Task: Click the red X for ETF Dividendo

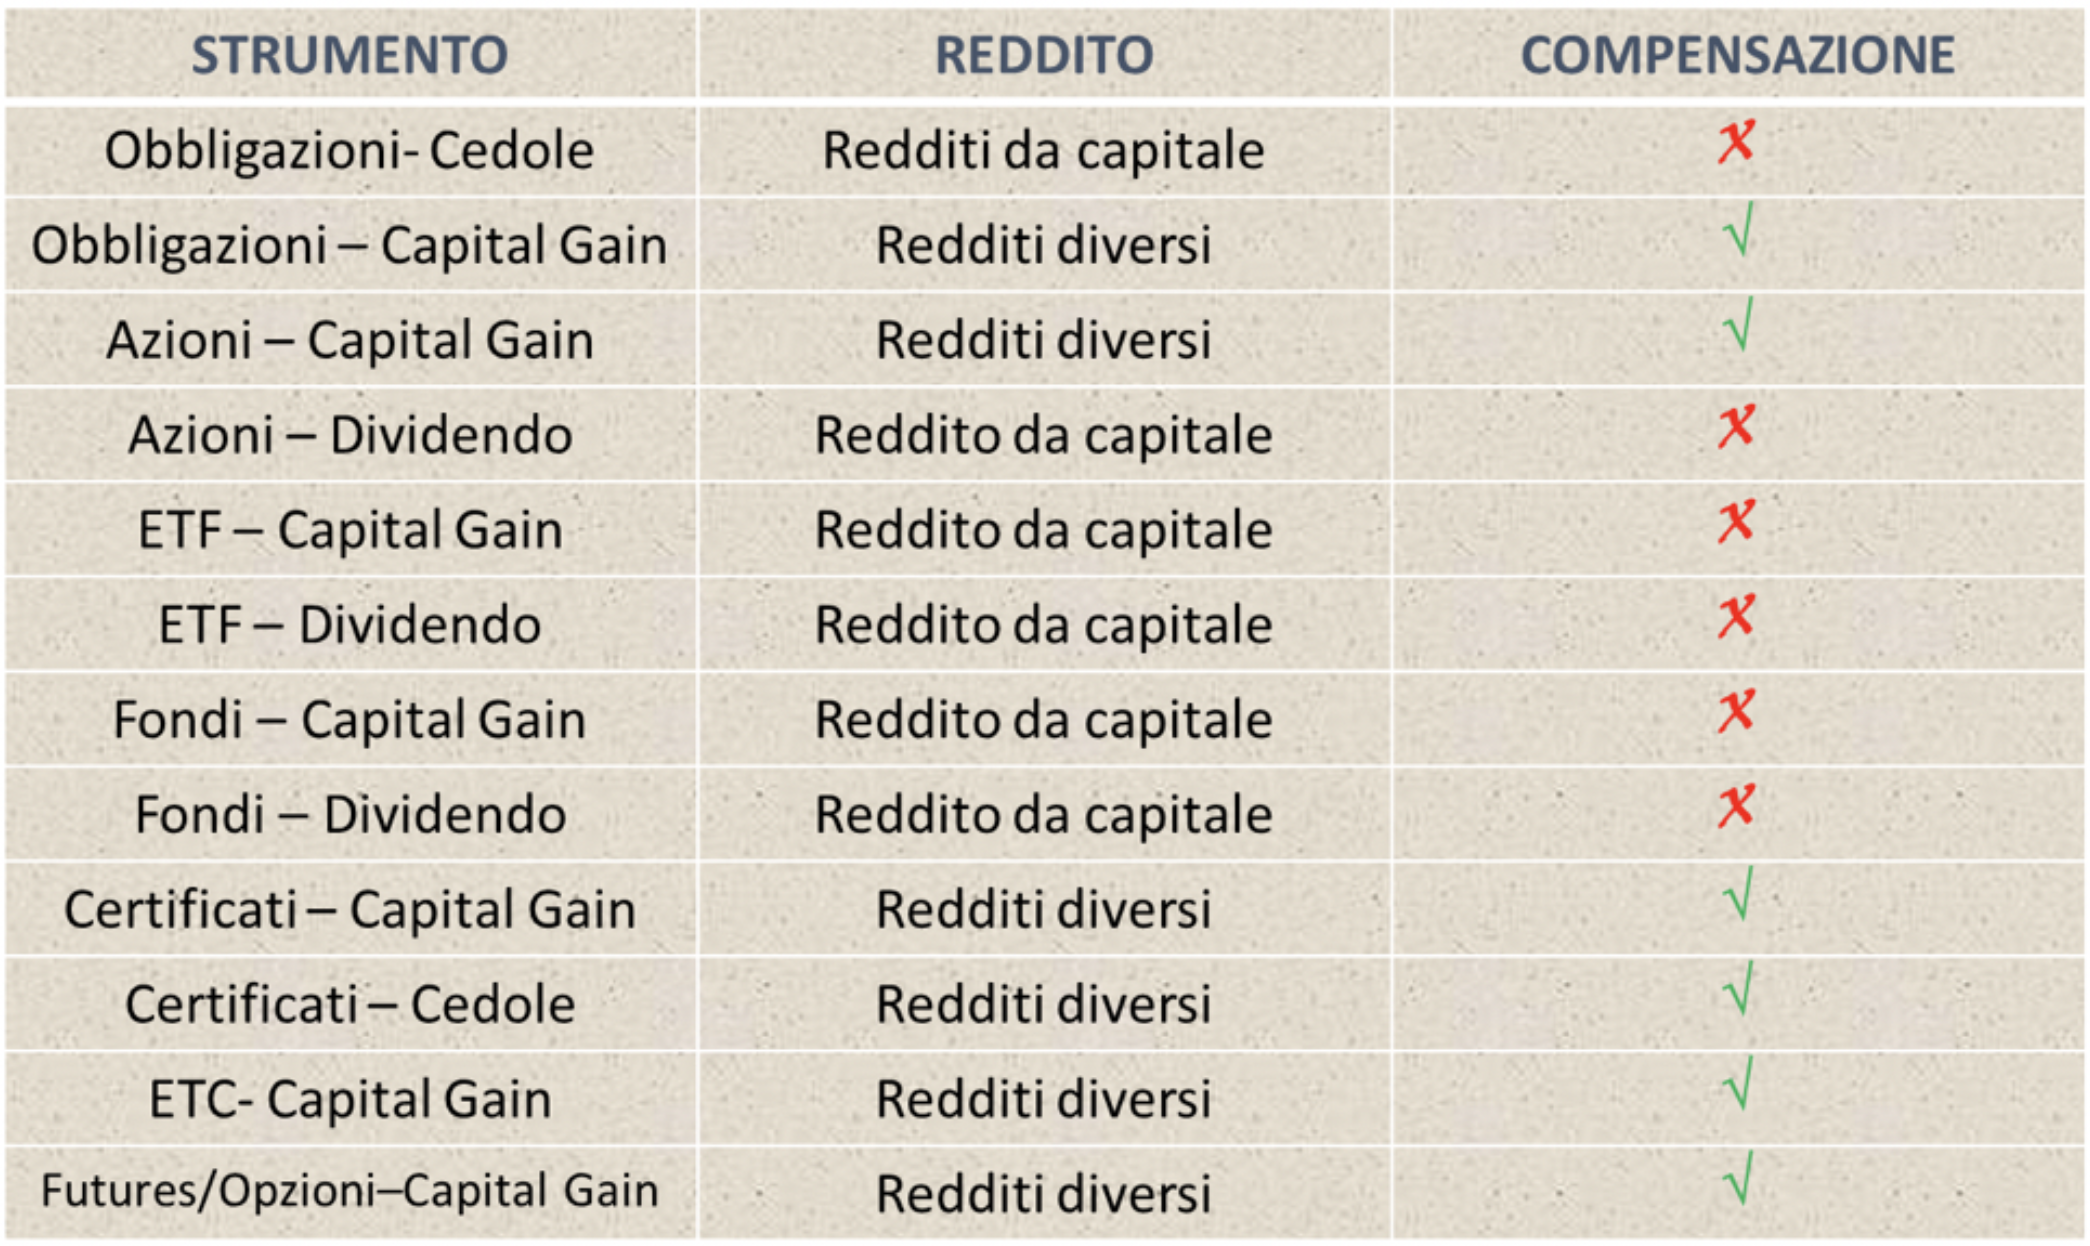Action: tap(1737, 617)
